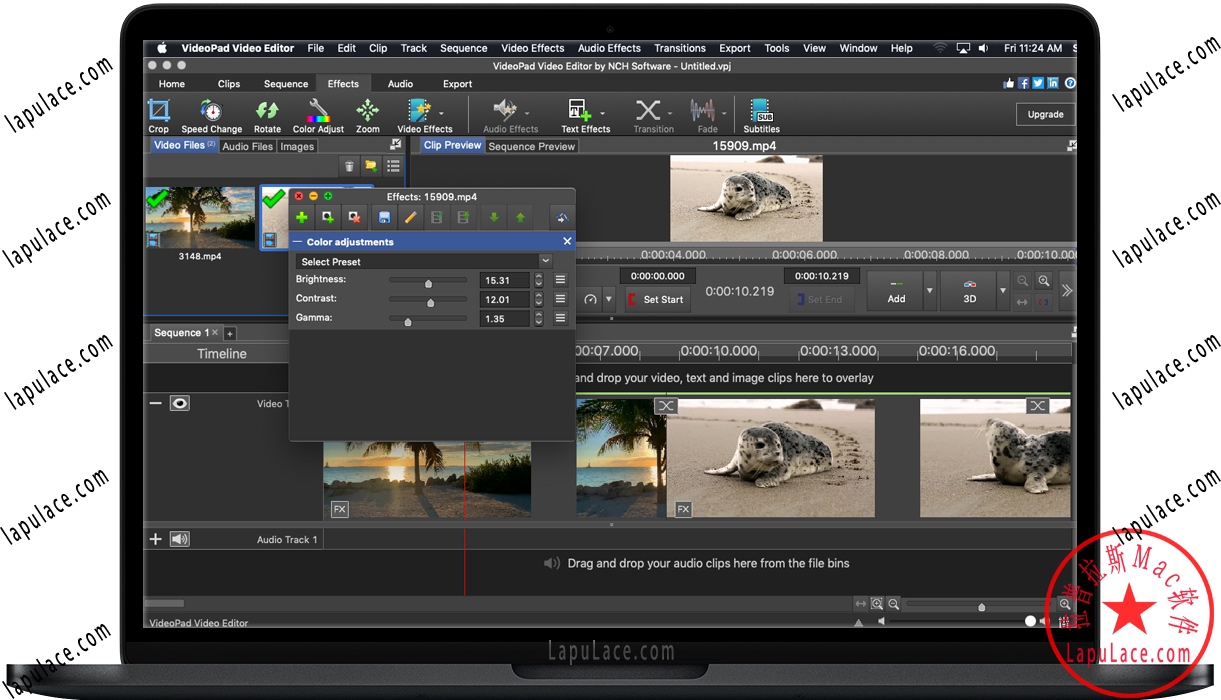Toggle visibility of the video track
Image resolution: width=1221 pixels, height=700 pixels.
[x=180, y=403]
